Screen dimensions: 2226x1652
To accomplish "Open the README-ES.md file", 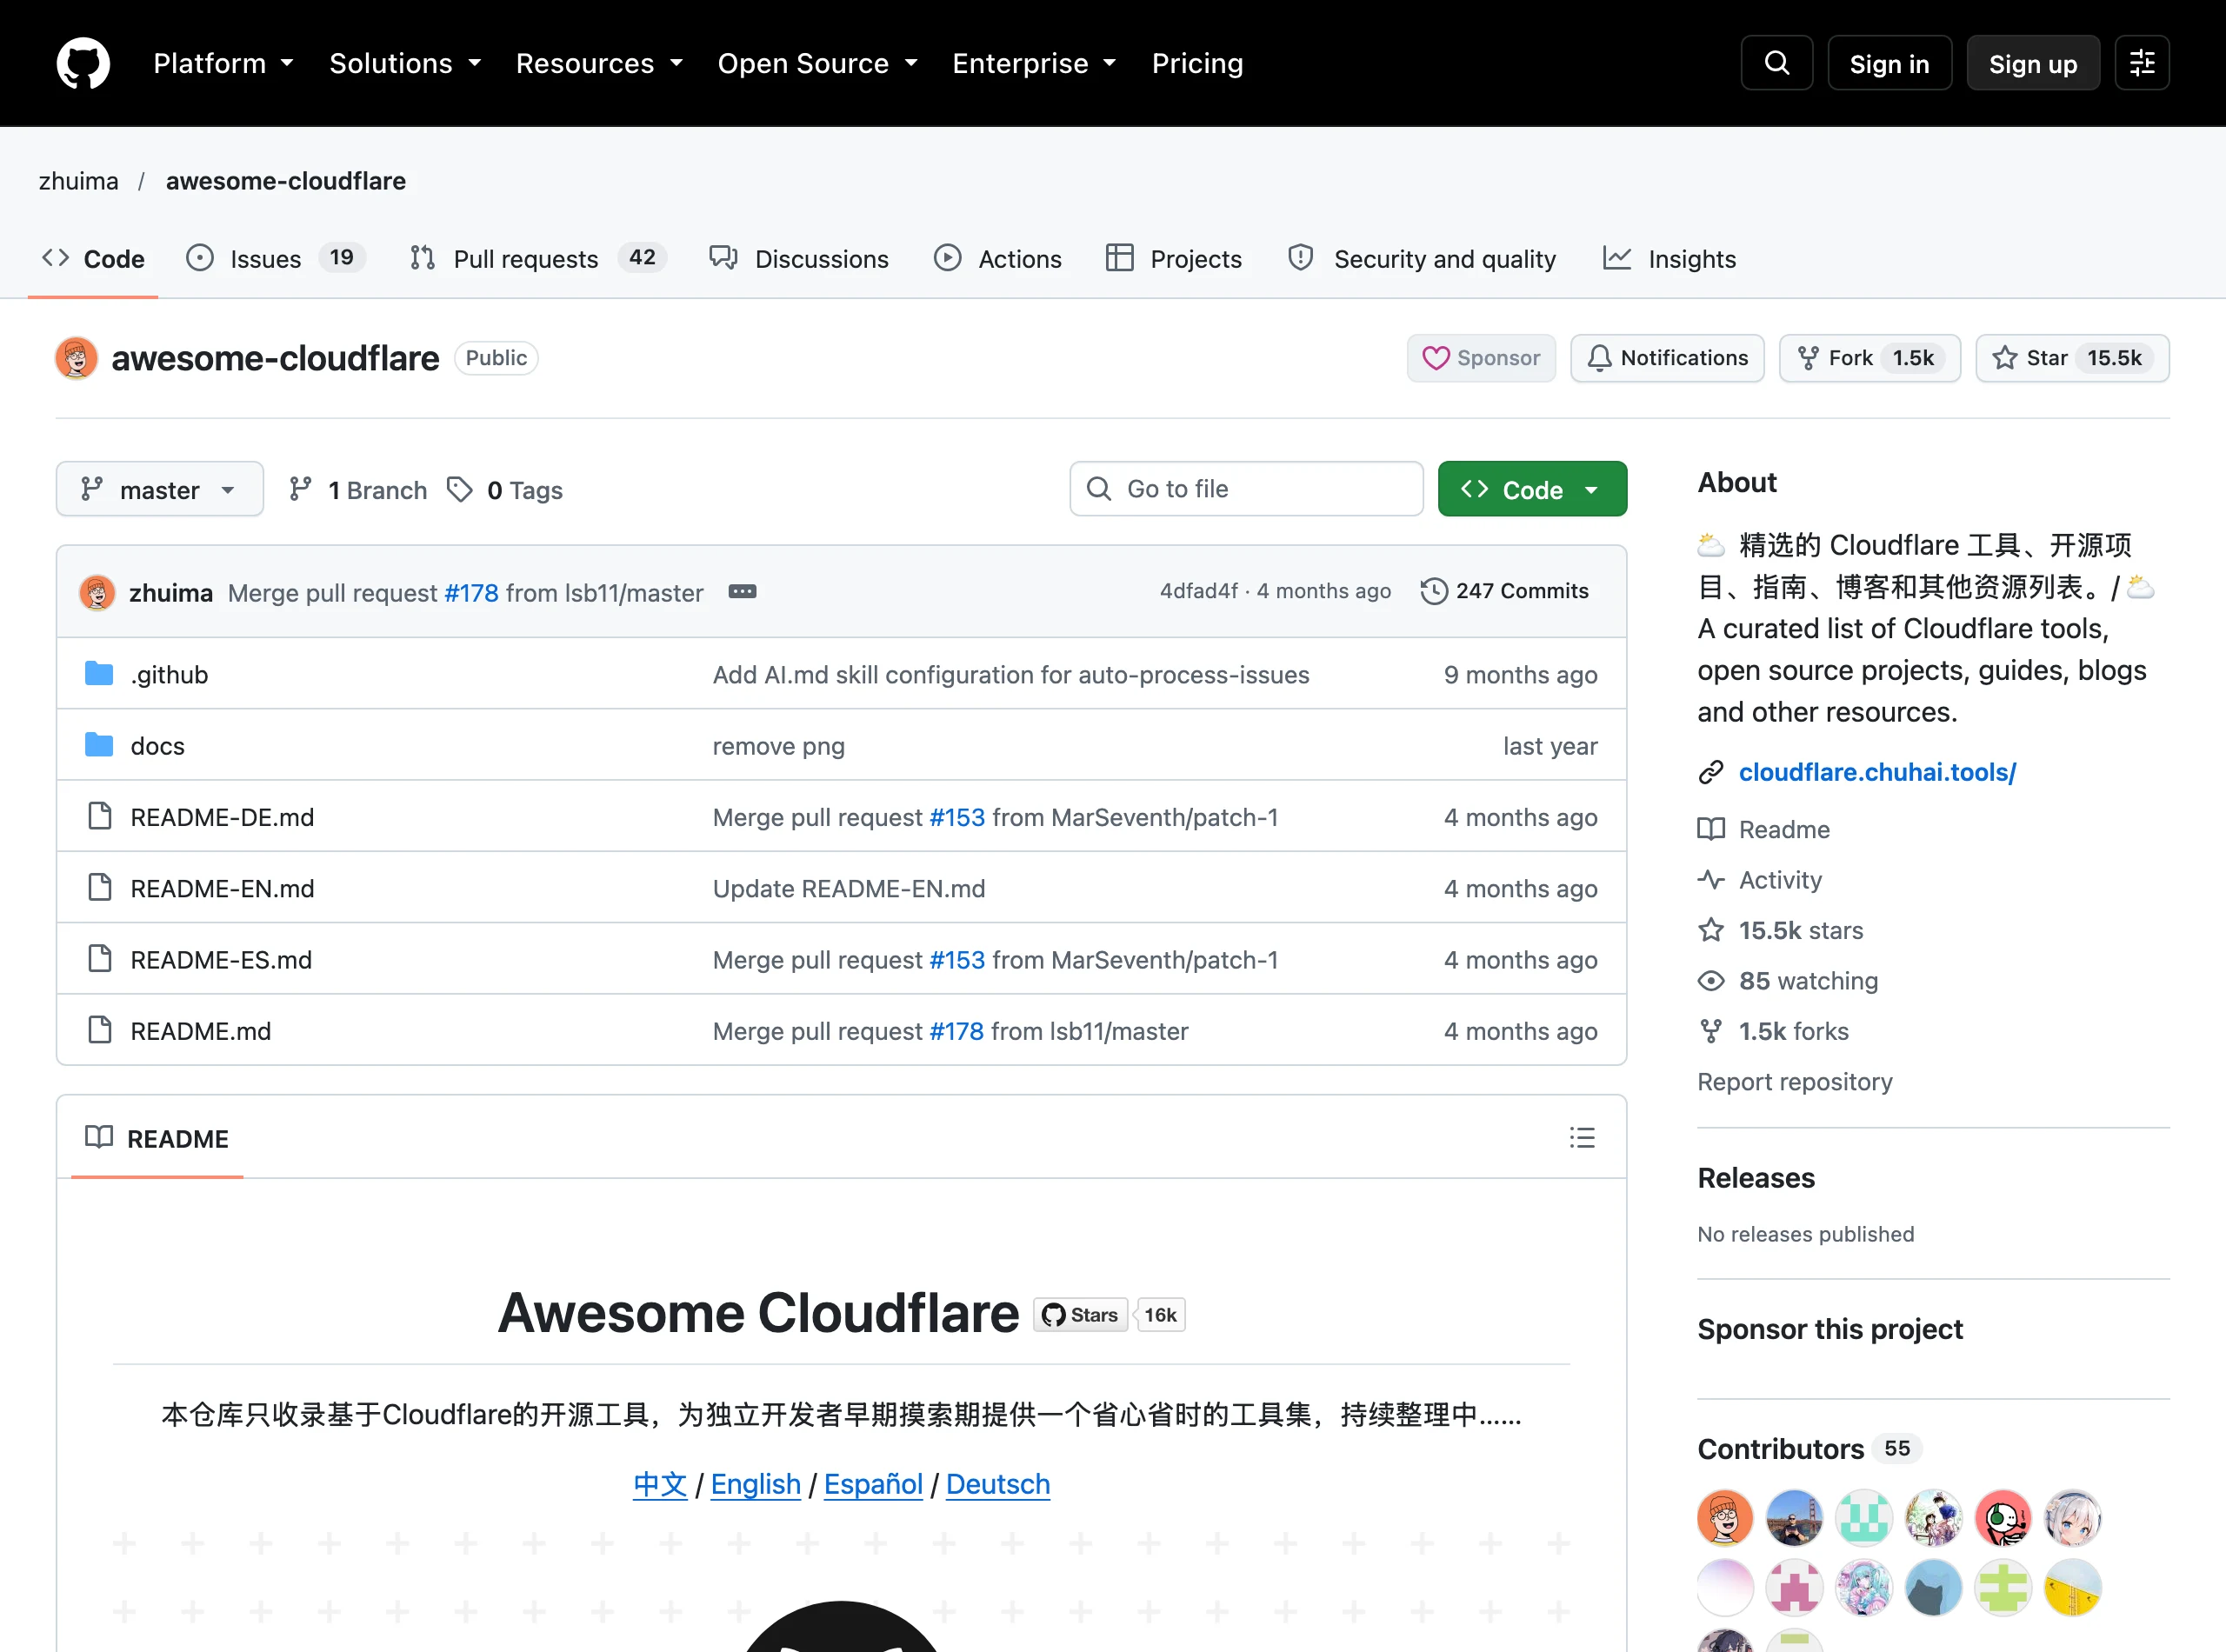I will tap(221, 959).
